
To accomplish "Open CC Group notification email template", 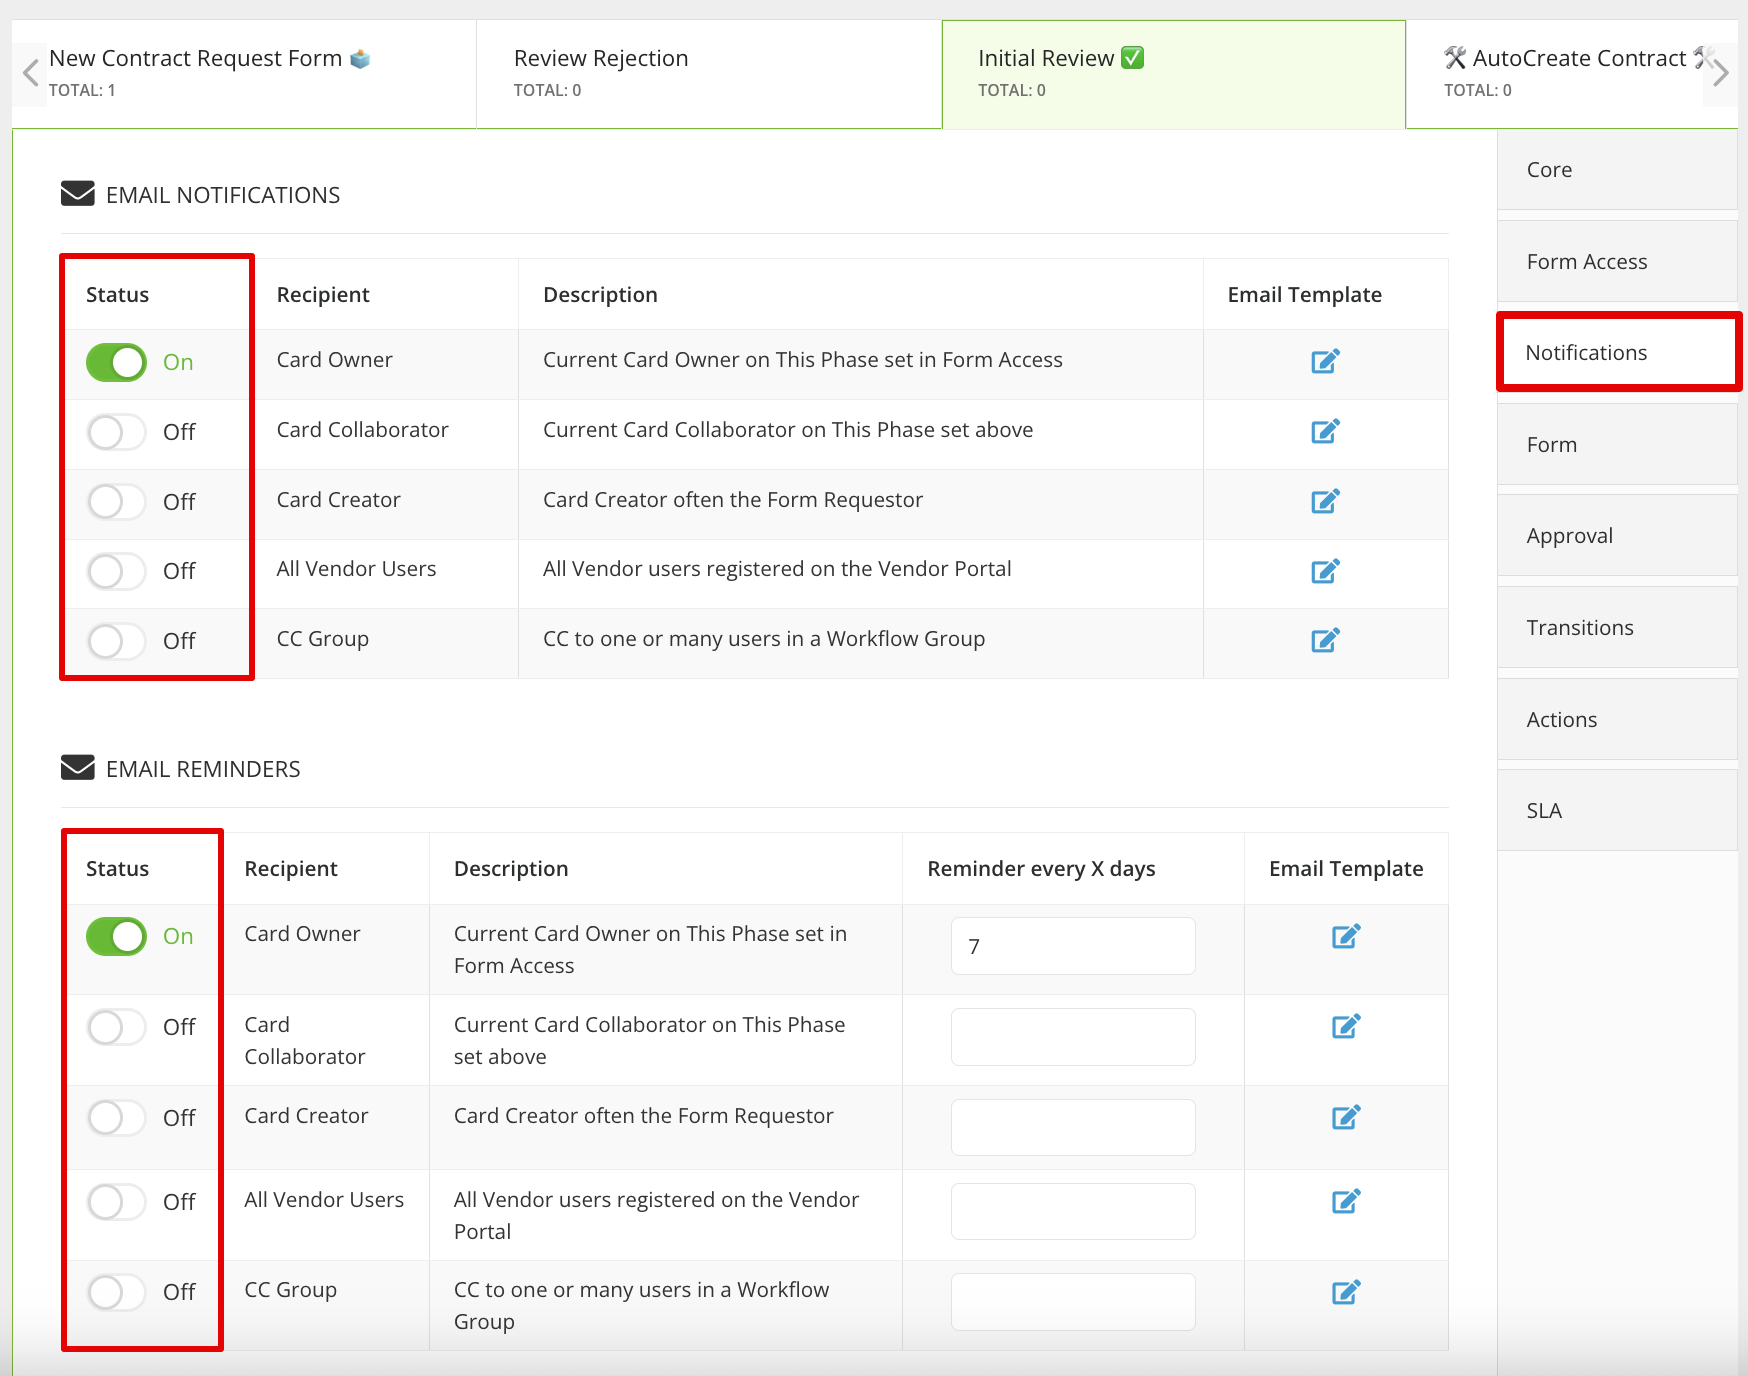I will pos(1325,640).
